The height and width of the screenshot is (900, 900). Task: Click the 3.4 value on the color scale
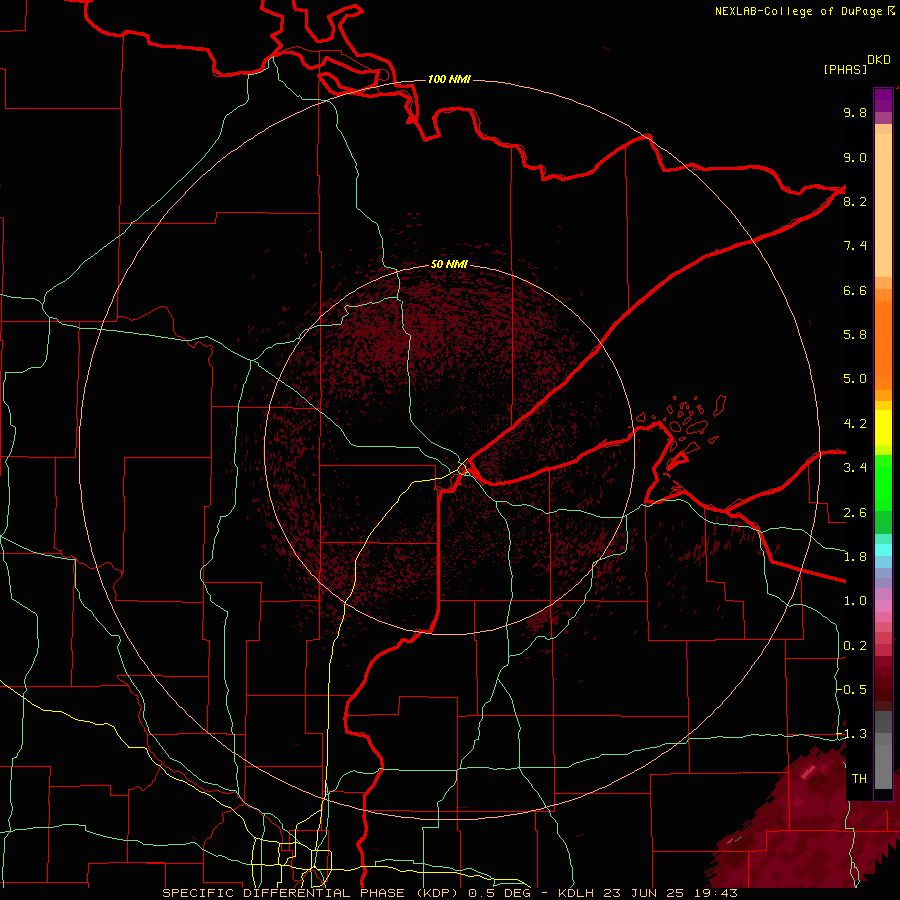pos(855,468)
